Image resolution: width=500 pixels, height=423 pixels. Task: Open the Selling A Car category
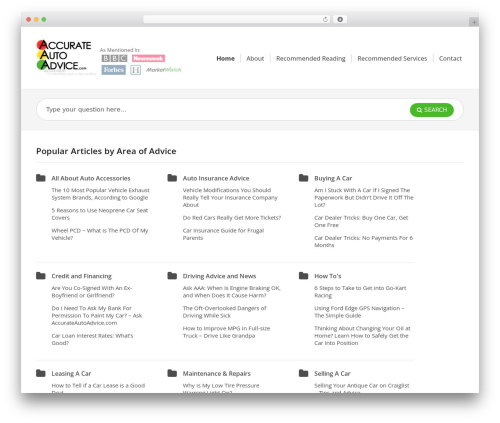pos(332,373)
